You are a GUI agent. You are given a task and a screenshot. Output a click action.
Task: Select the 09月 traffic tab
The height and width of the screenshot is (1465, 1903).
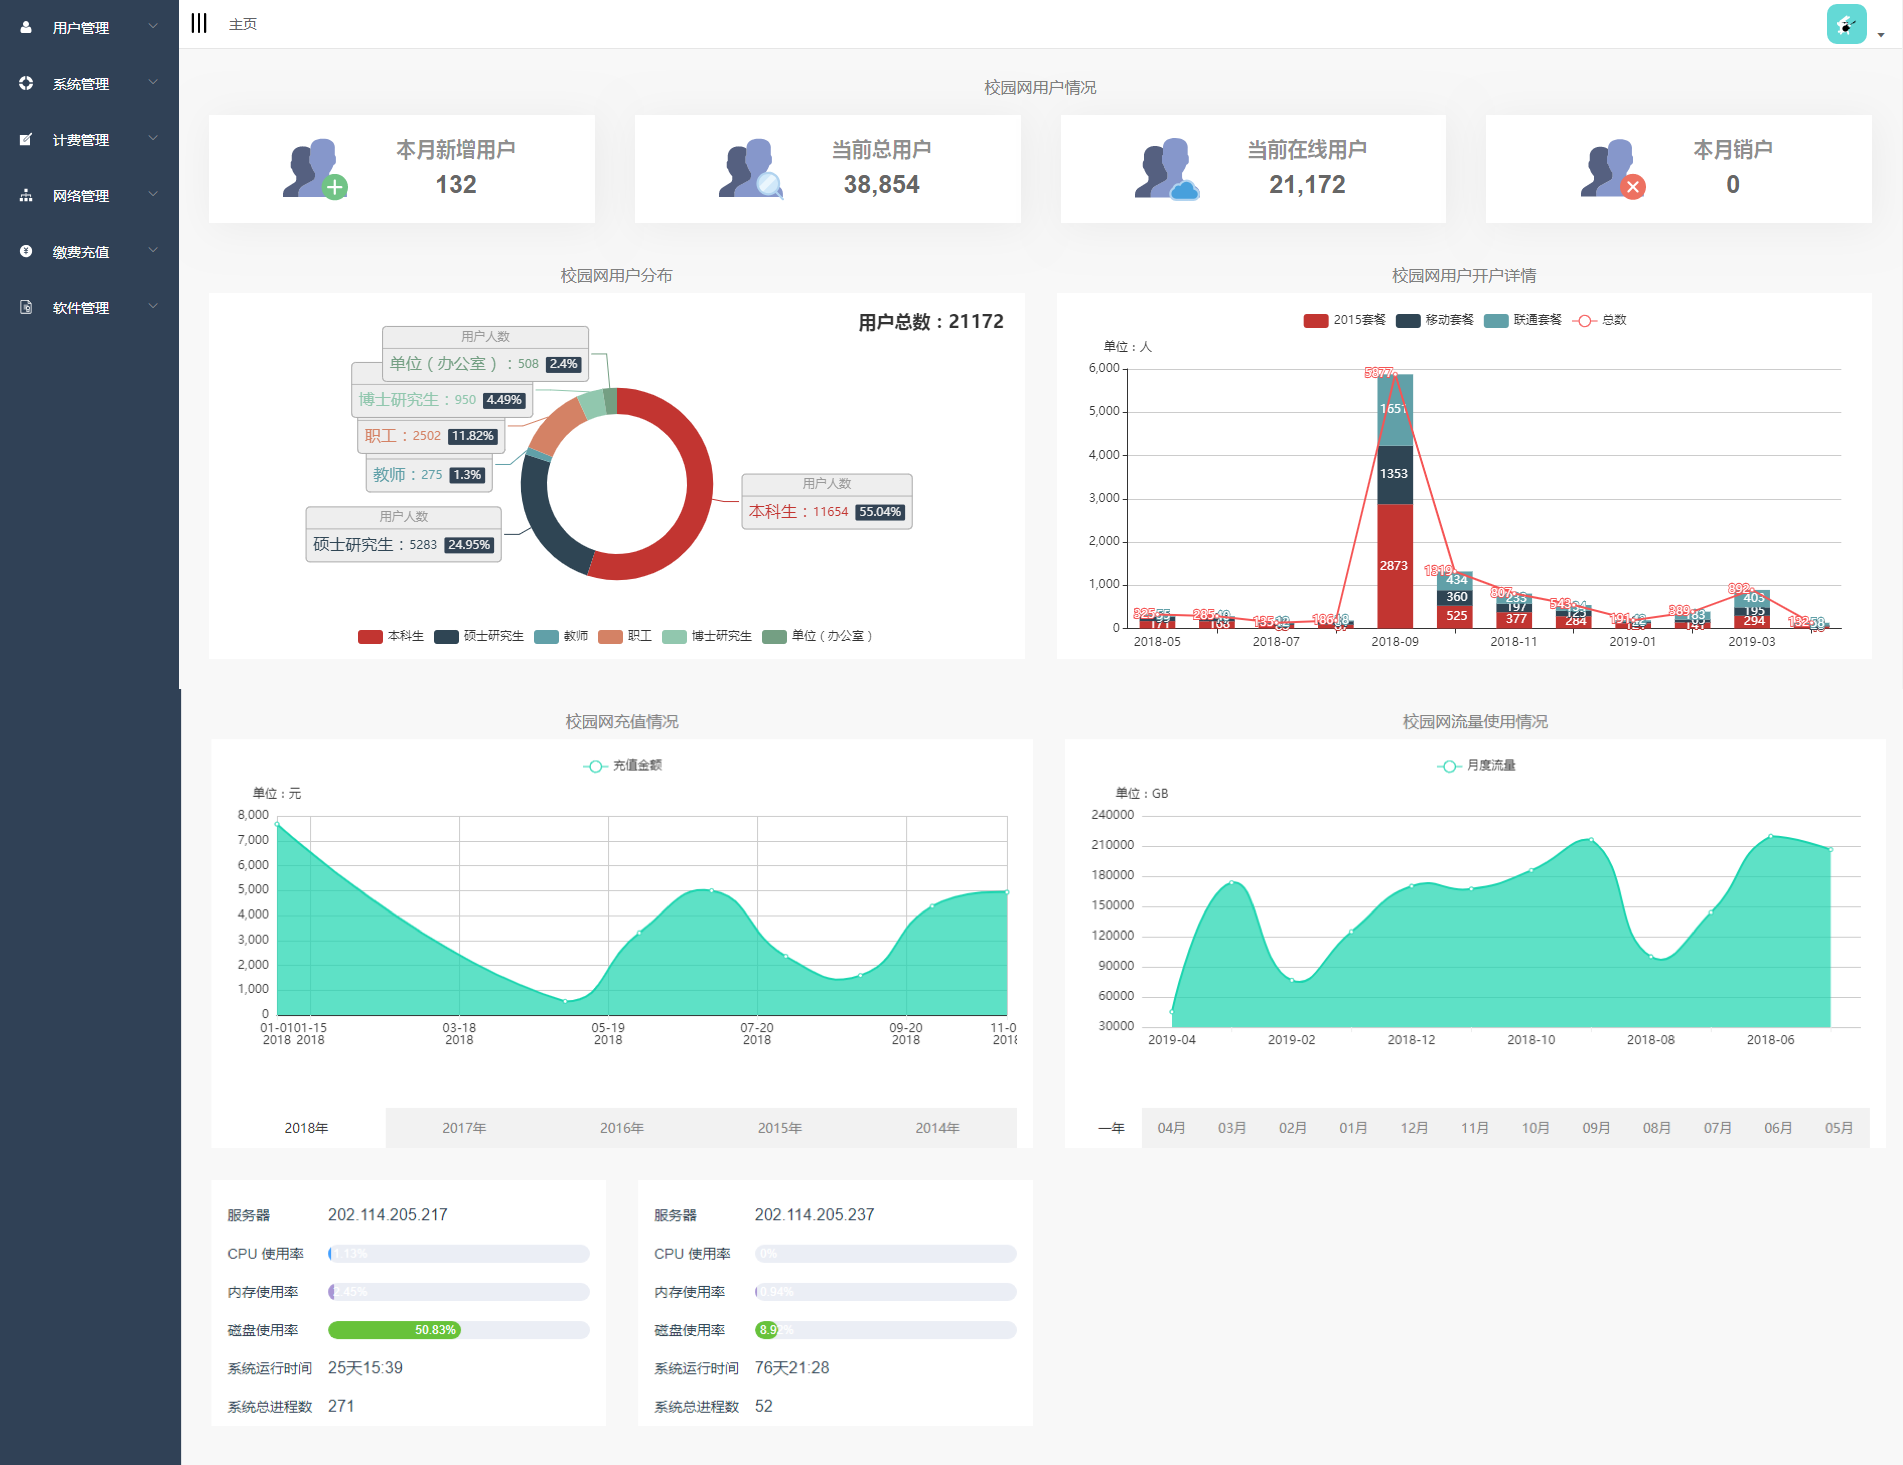point(1596,1128)
